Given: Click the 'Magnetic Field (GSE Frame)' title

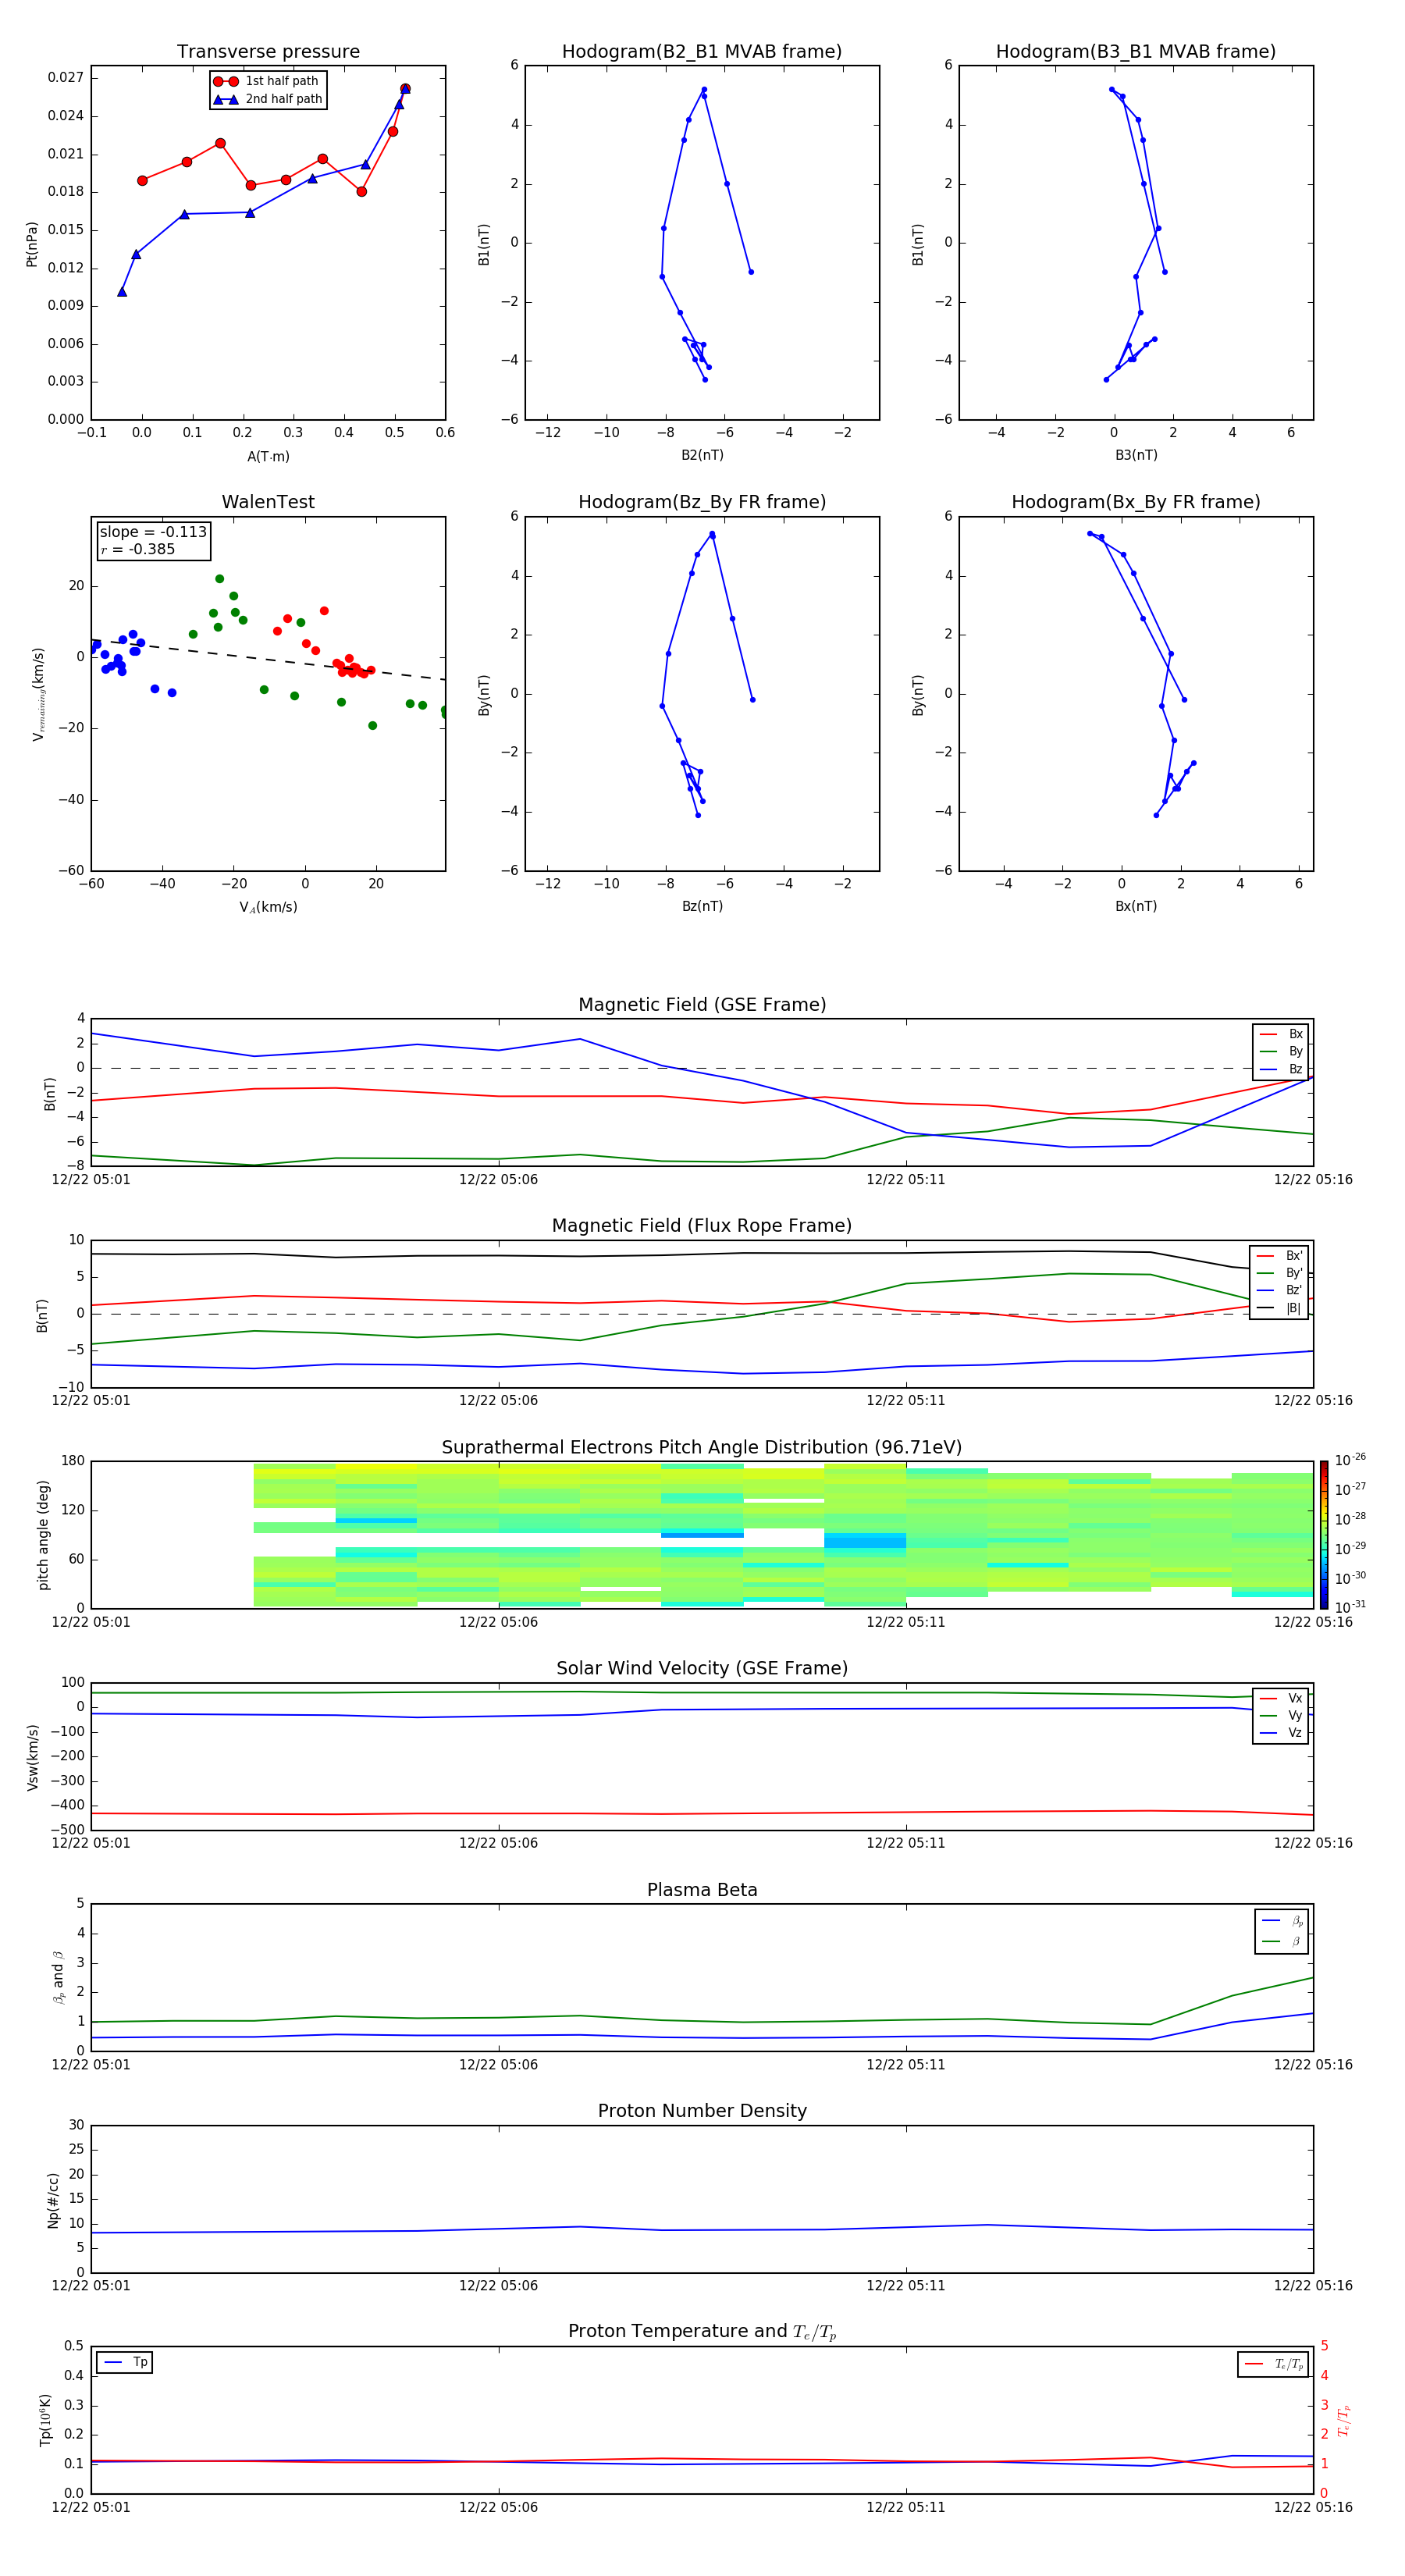Looking at the screenshot, I should click(x=702, y=1005).
